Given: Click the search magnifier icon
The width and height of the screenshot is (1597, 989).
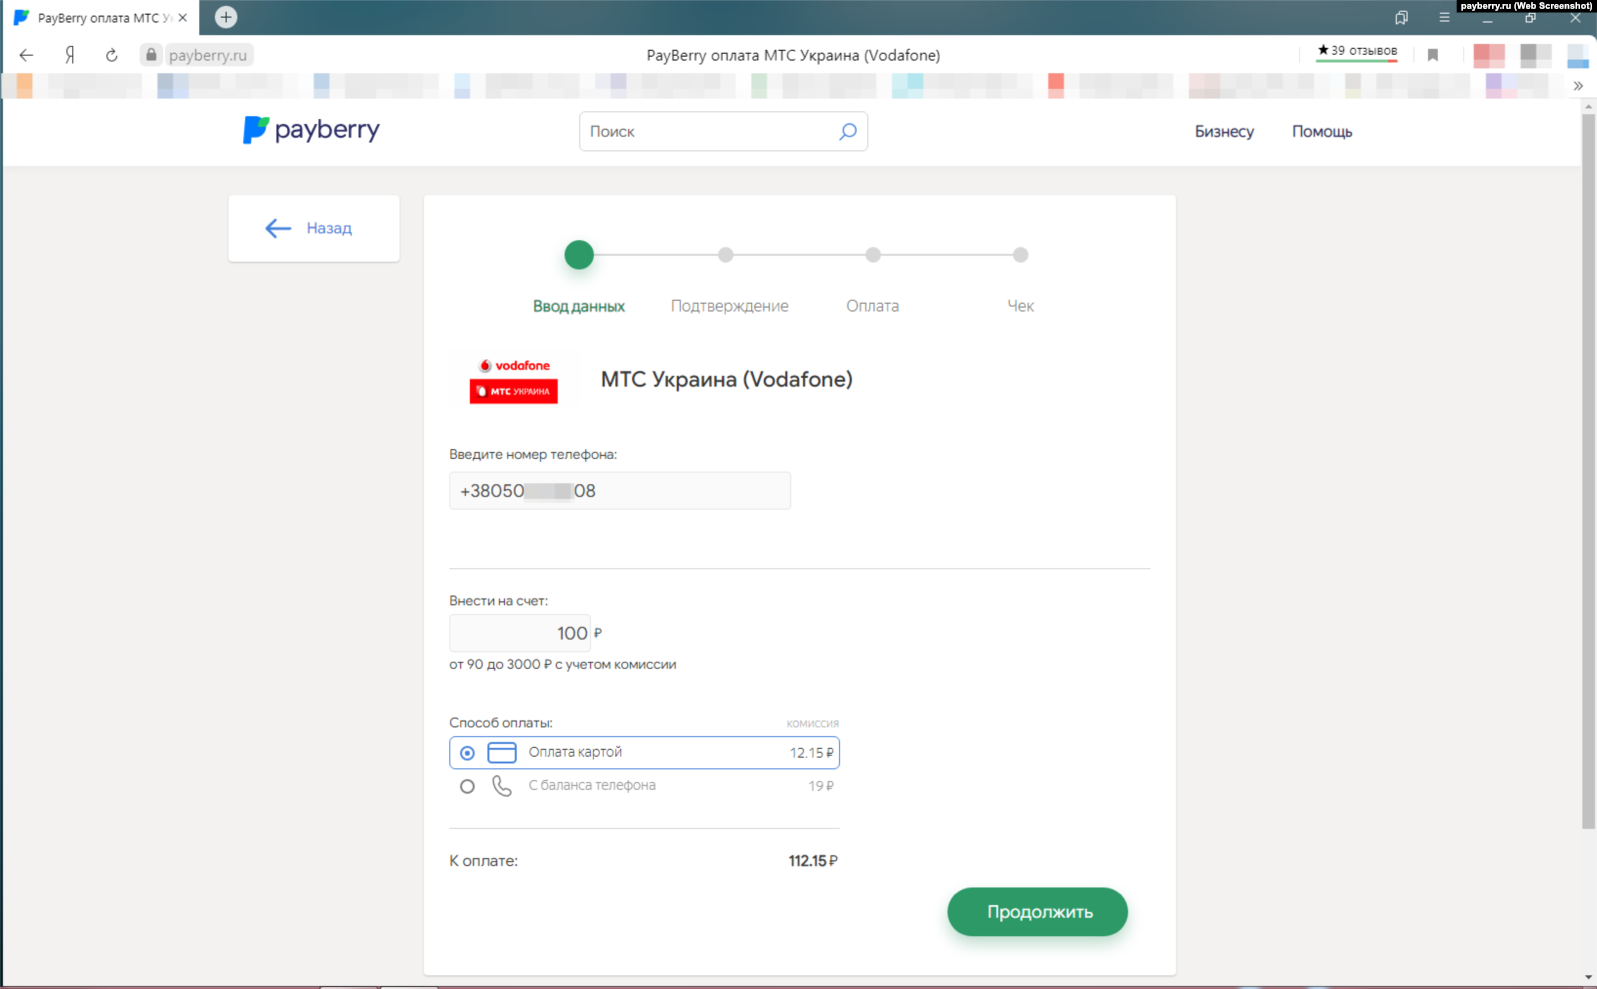Looking at the screenshot, I should [x=848, y=131].
